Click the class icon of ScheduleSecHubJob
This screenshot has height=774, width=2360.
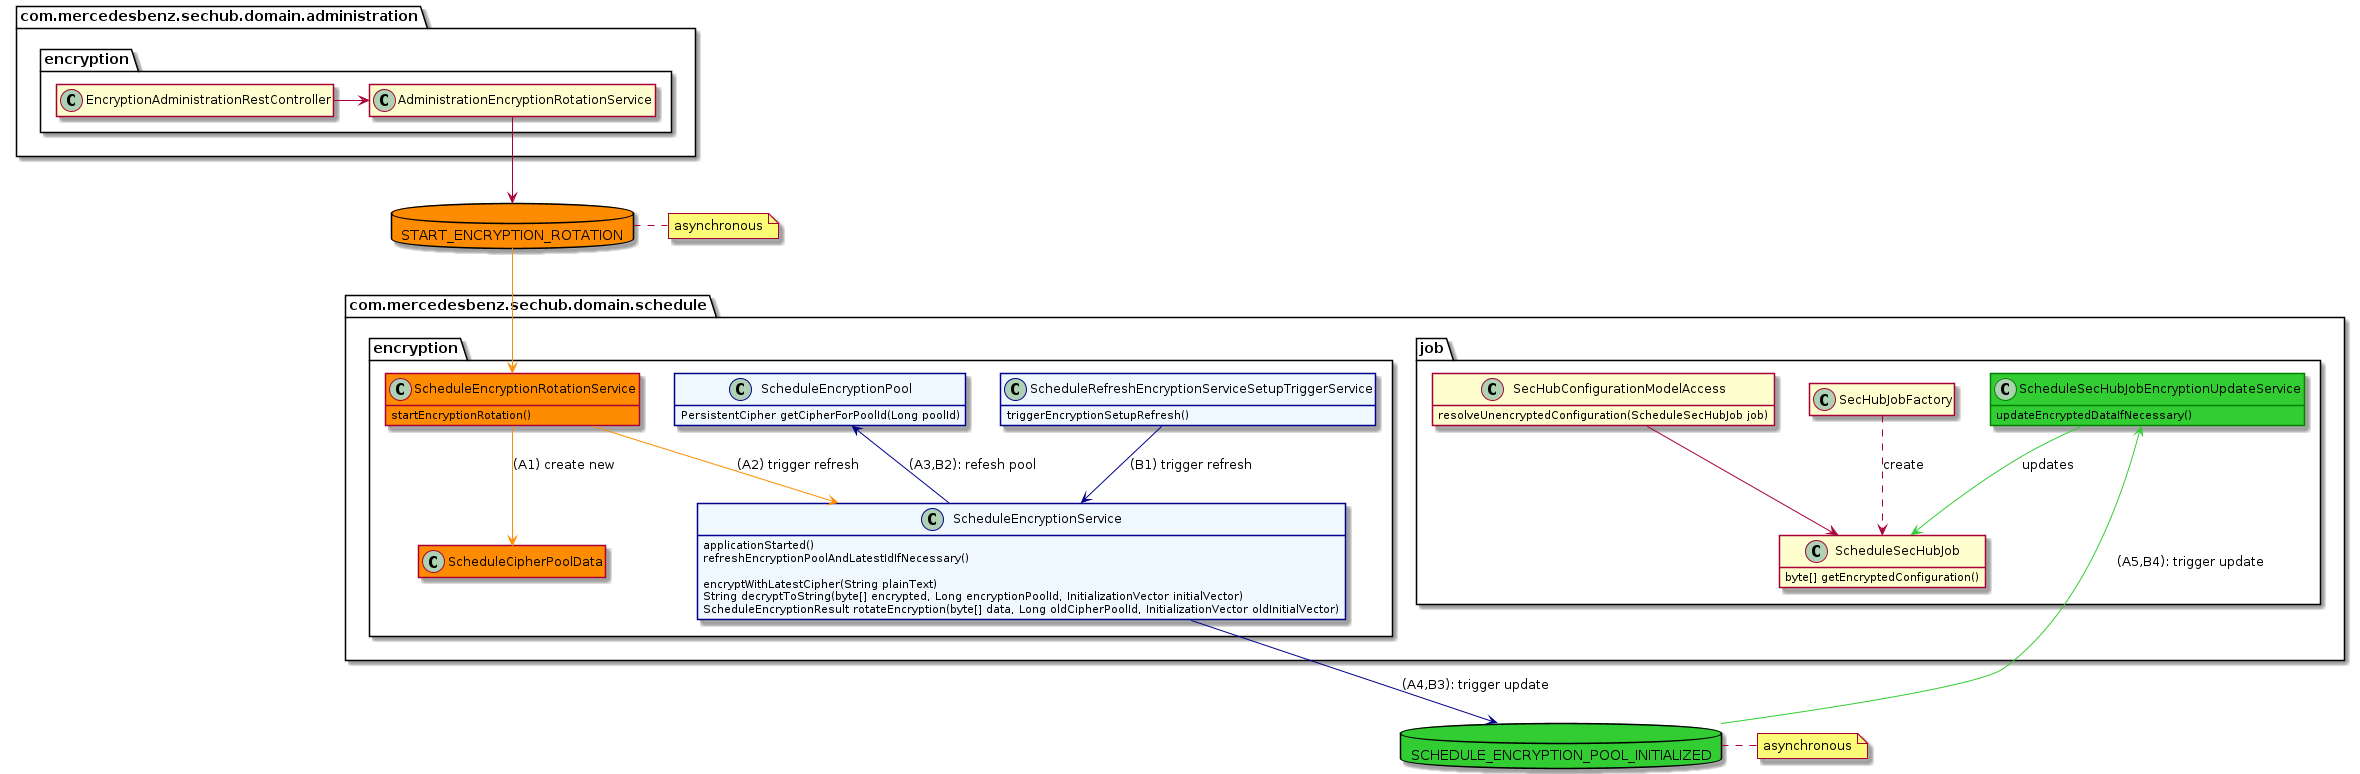(x=1816, y=551)
